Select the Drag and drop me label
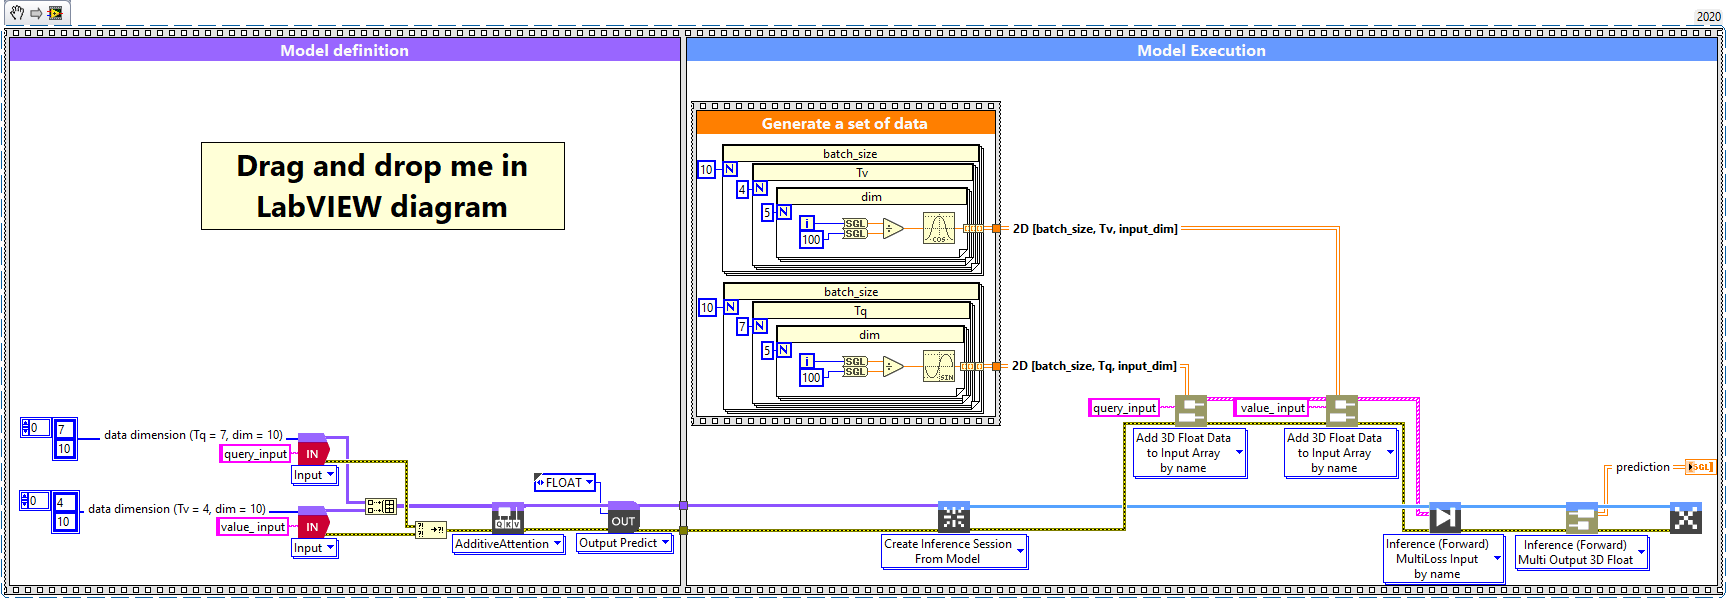The width and height of the screenshot is (1727, 599). click(383, 186)
